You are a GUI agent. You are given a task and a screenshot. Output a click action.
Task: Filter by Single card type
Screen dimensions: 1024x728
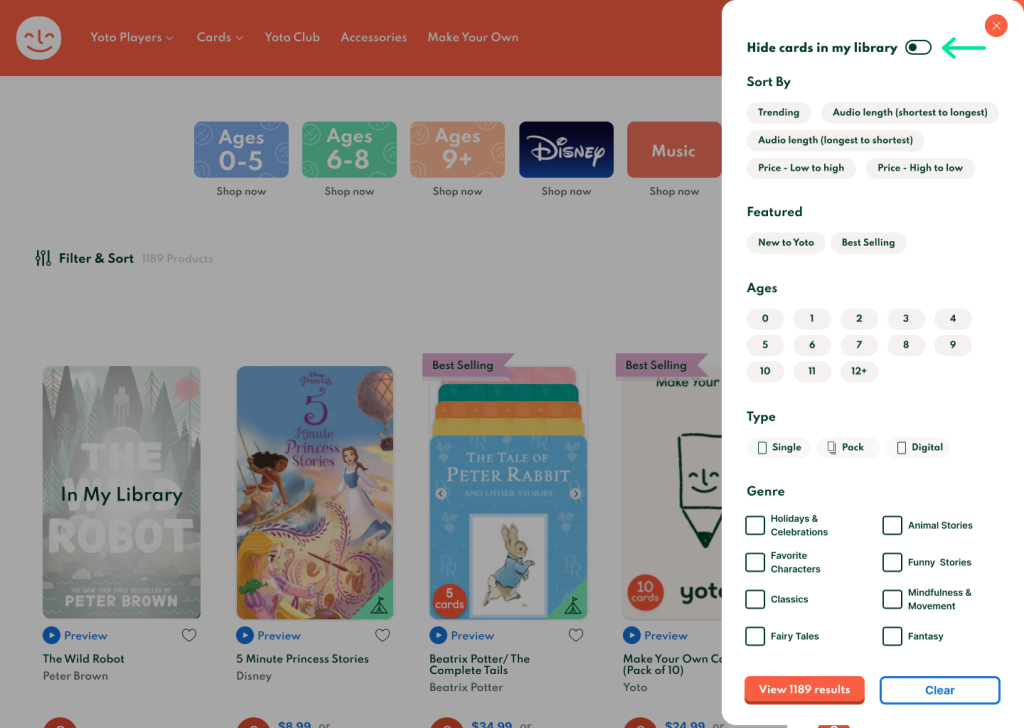778,447
